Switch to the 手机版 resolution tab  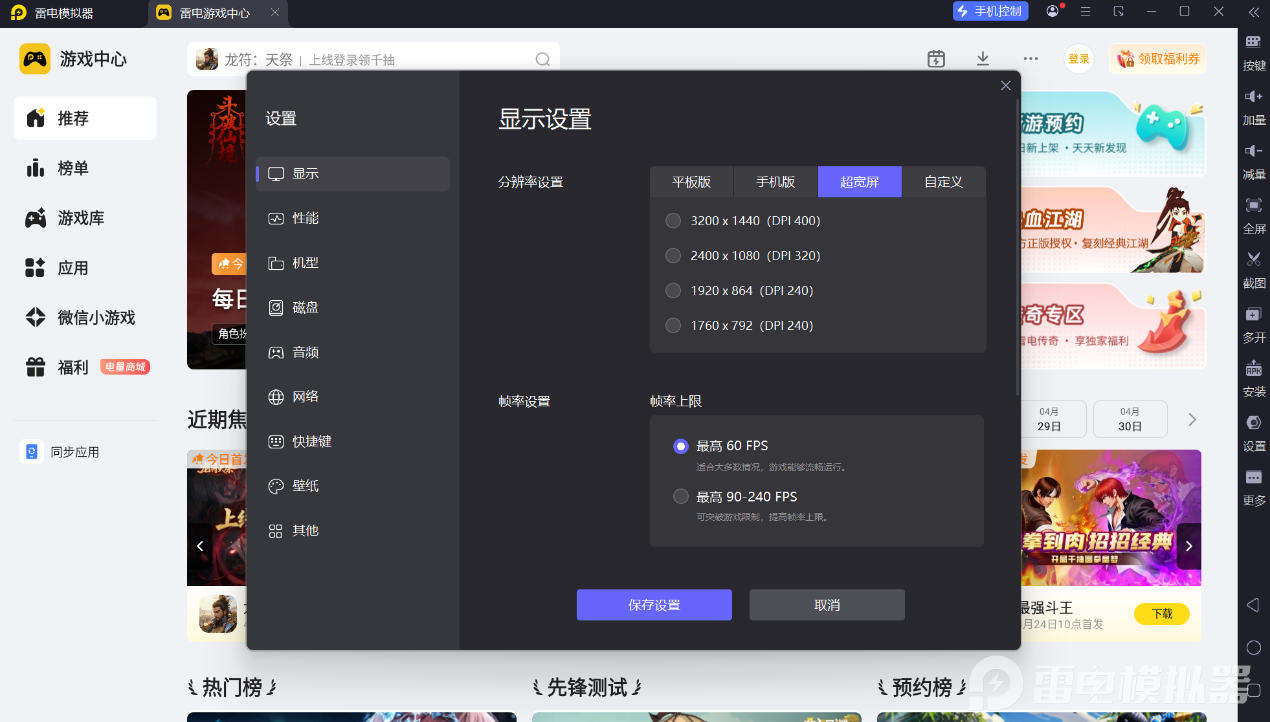pos(776,182)
